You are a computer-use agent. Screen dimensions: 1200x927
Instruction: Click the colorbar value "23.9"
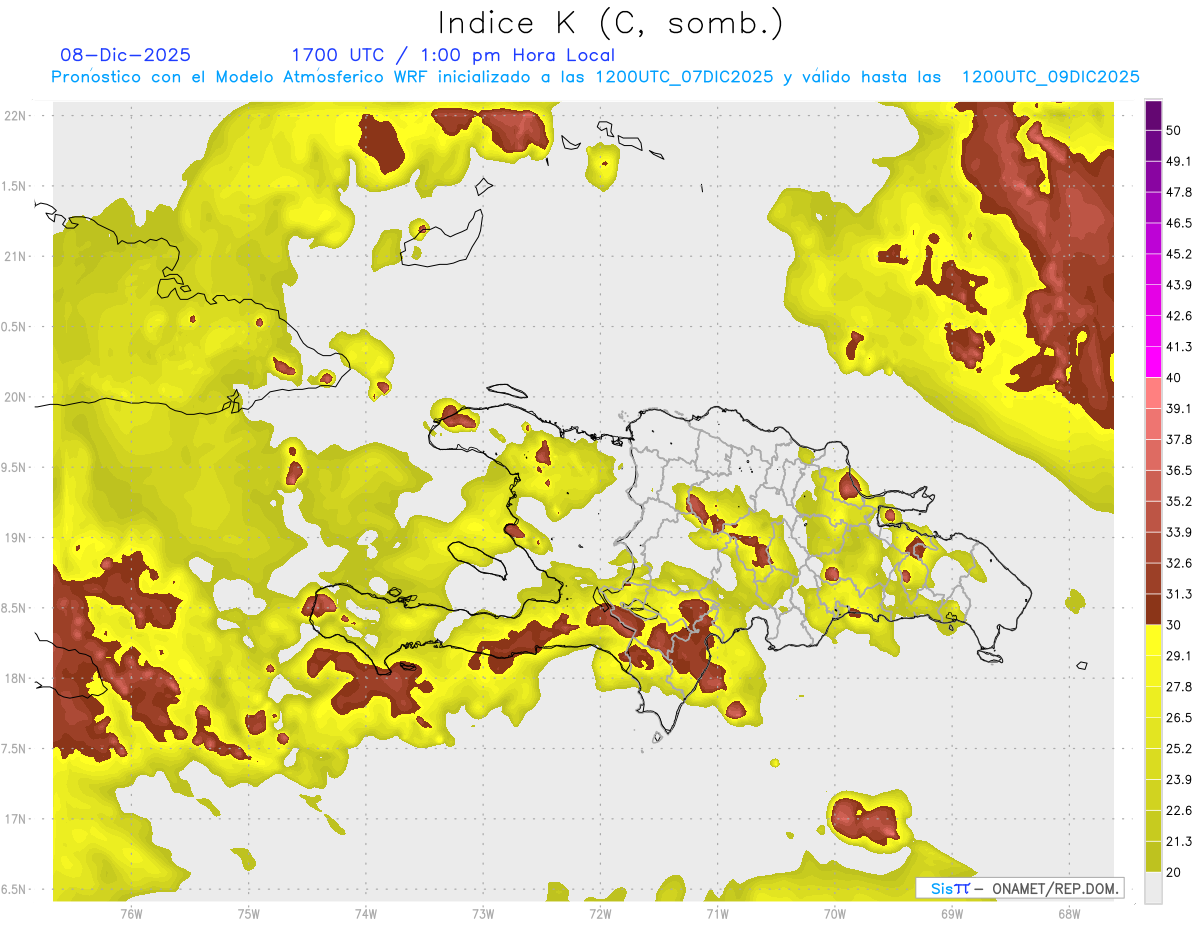[x=1179, y=780]
